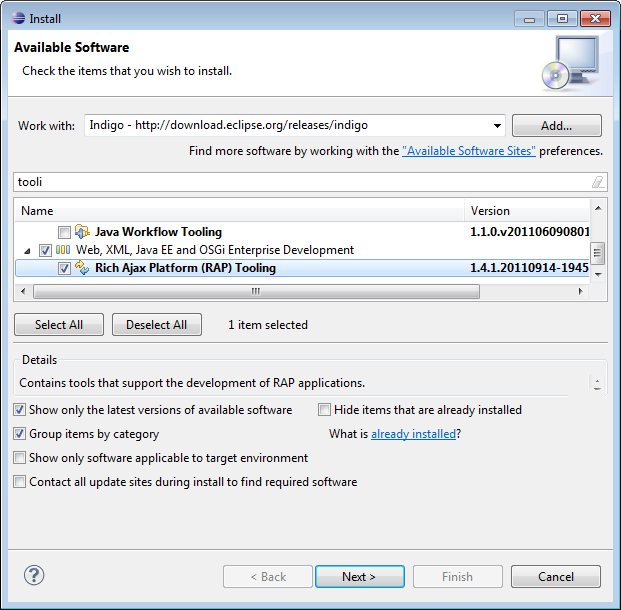Screen dimensions: 621x610
Task: Uncheck the Web, XML, Java EE category checkbox
Action: pyautogui.click(x=45, y=250)
